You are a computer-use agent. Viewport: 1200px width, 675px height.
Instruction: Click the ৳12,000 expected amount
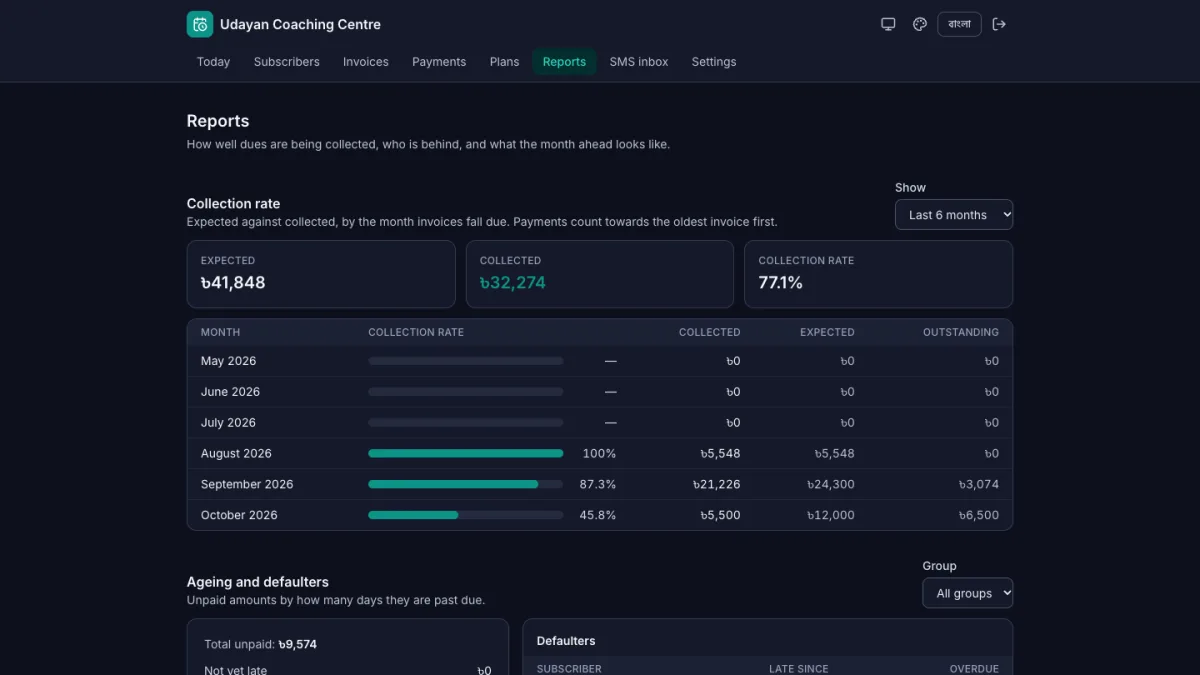(x=831, y=516)
